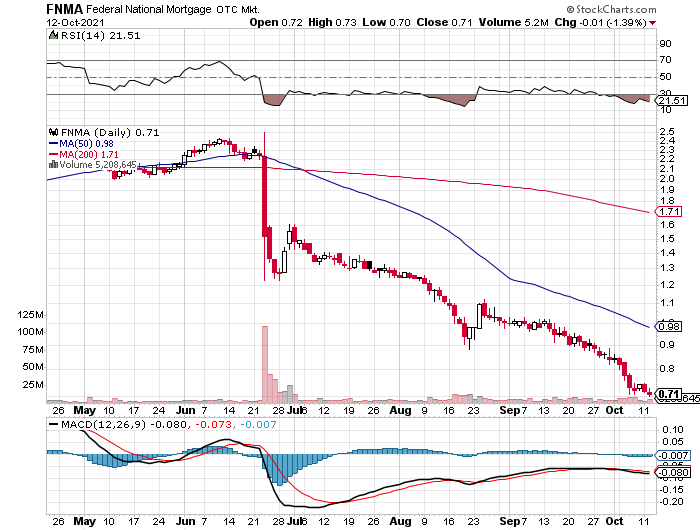Click May on the bottom MACD date axis
The width and height of the screenshot is (700, 530).
(84, 521)
